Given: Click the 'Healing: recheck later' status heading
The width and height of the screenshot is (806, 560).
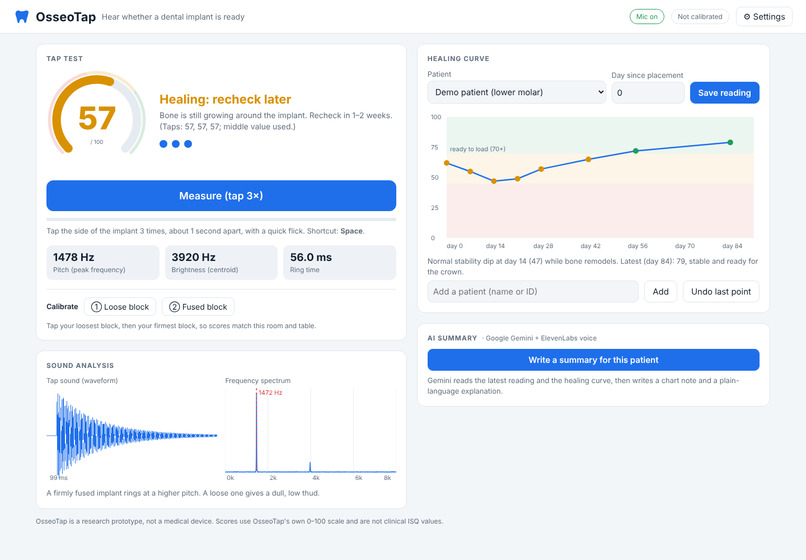Looking at the screenshot, I should click(225, 99).
